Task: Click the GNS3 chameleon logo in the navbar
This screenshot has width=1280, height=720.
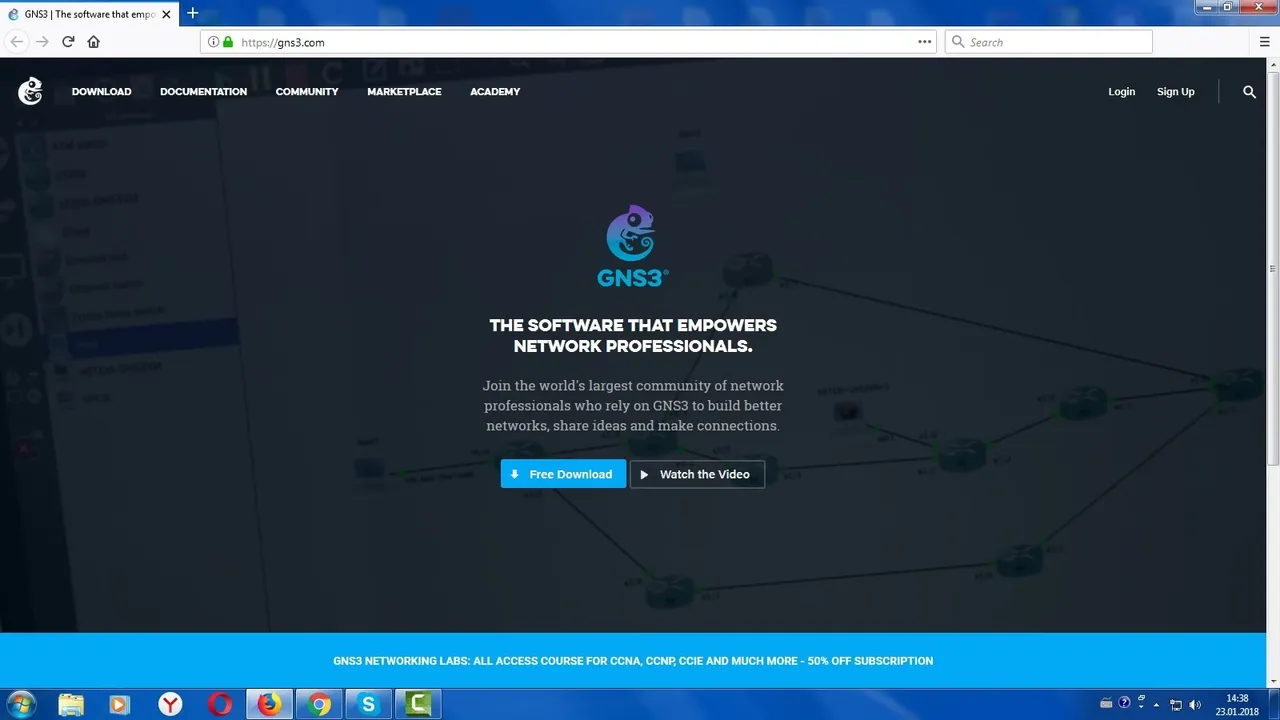Action: pyautogui.click(x=30, y=91)
